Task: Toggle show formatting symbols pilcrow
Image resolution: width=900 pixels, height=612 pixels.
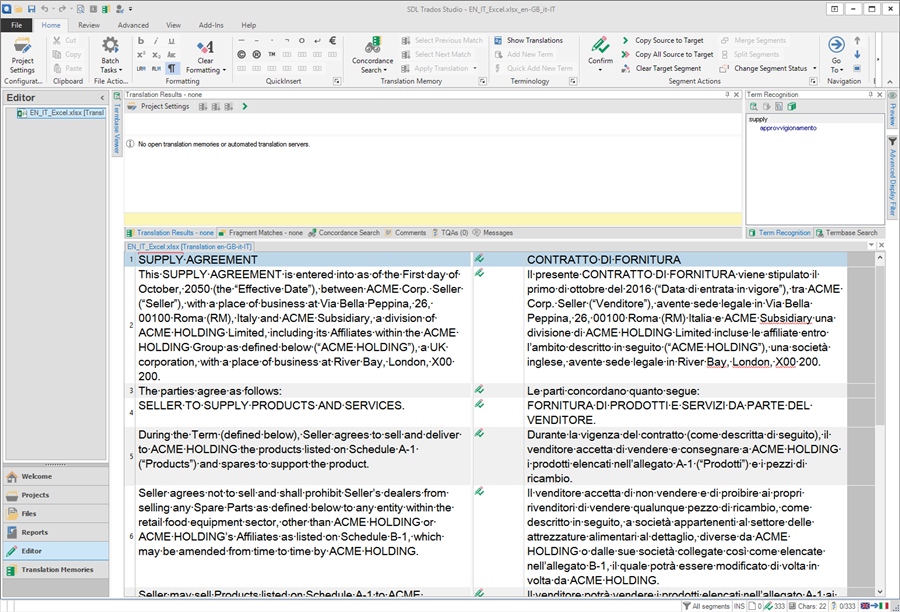Action: point(171,68)
